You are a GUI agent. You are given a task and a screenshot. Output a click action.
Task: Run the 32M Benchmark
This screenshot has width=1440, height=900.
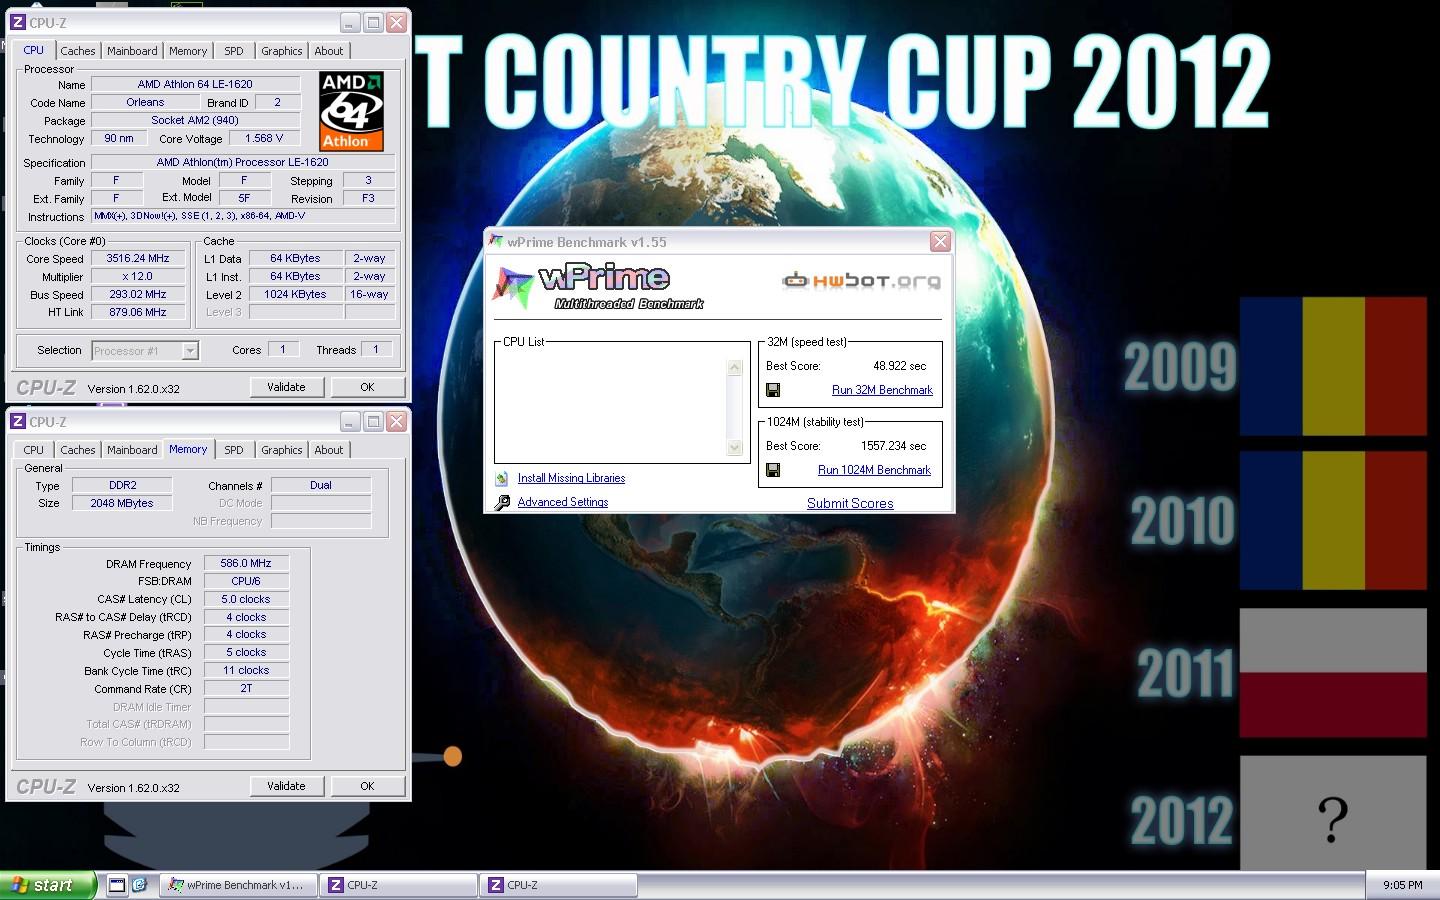pyautogui.click(x=882, y=390)
